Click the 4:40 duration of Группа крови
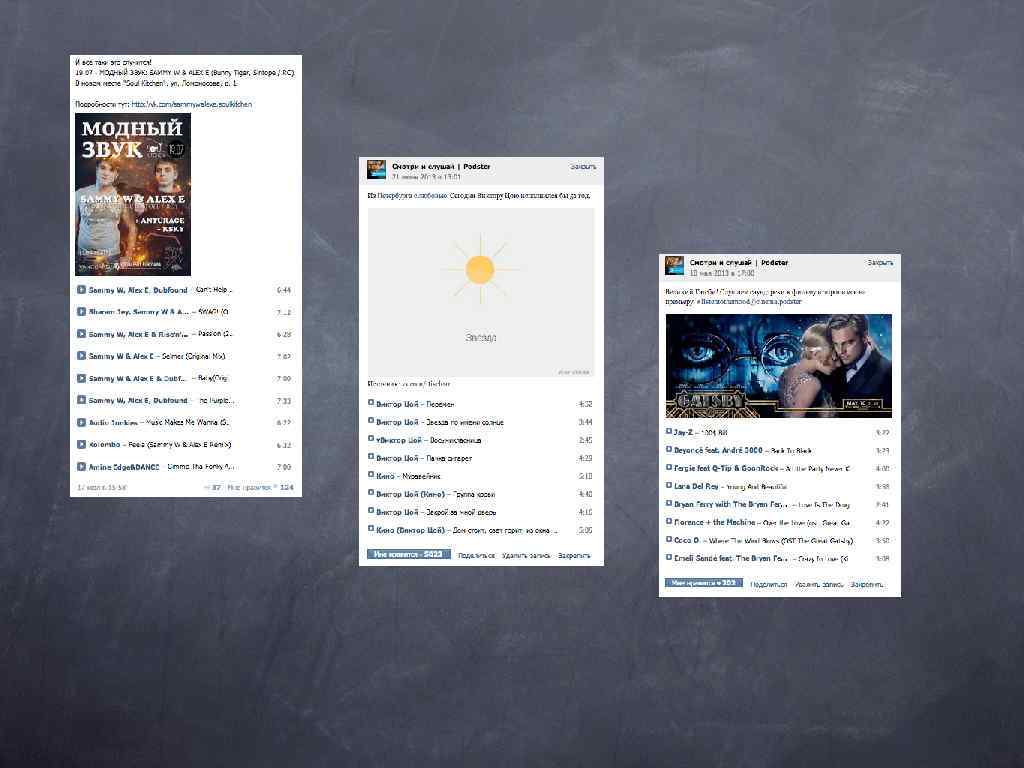1024x768 pixels. click(585, 494)
